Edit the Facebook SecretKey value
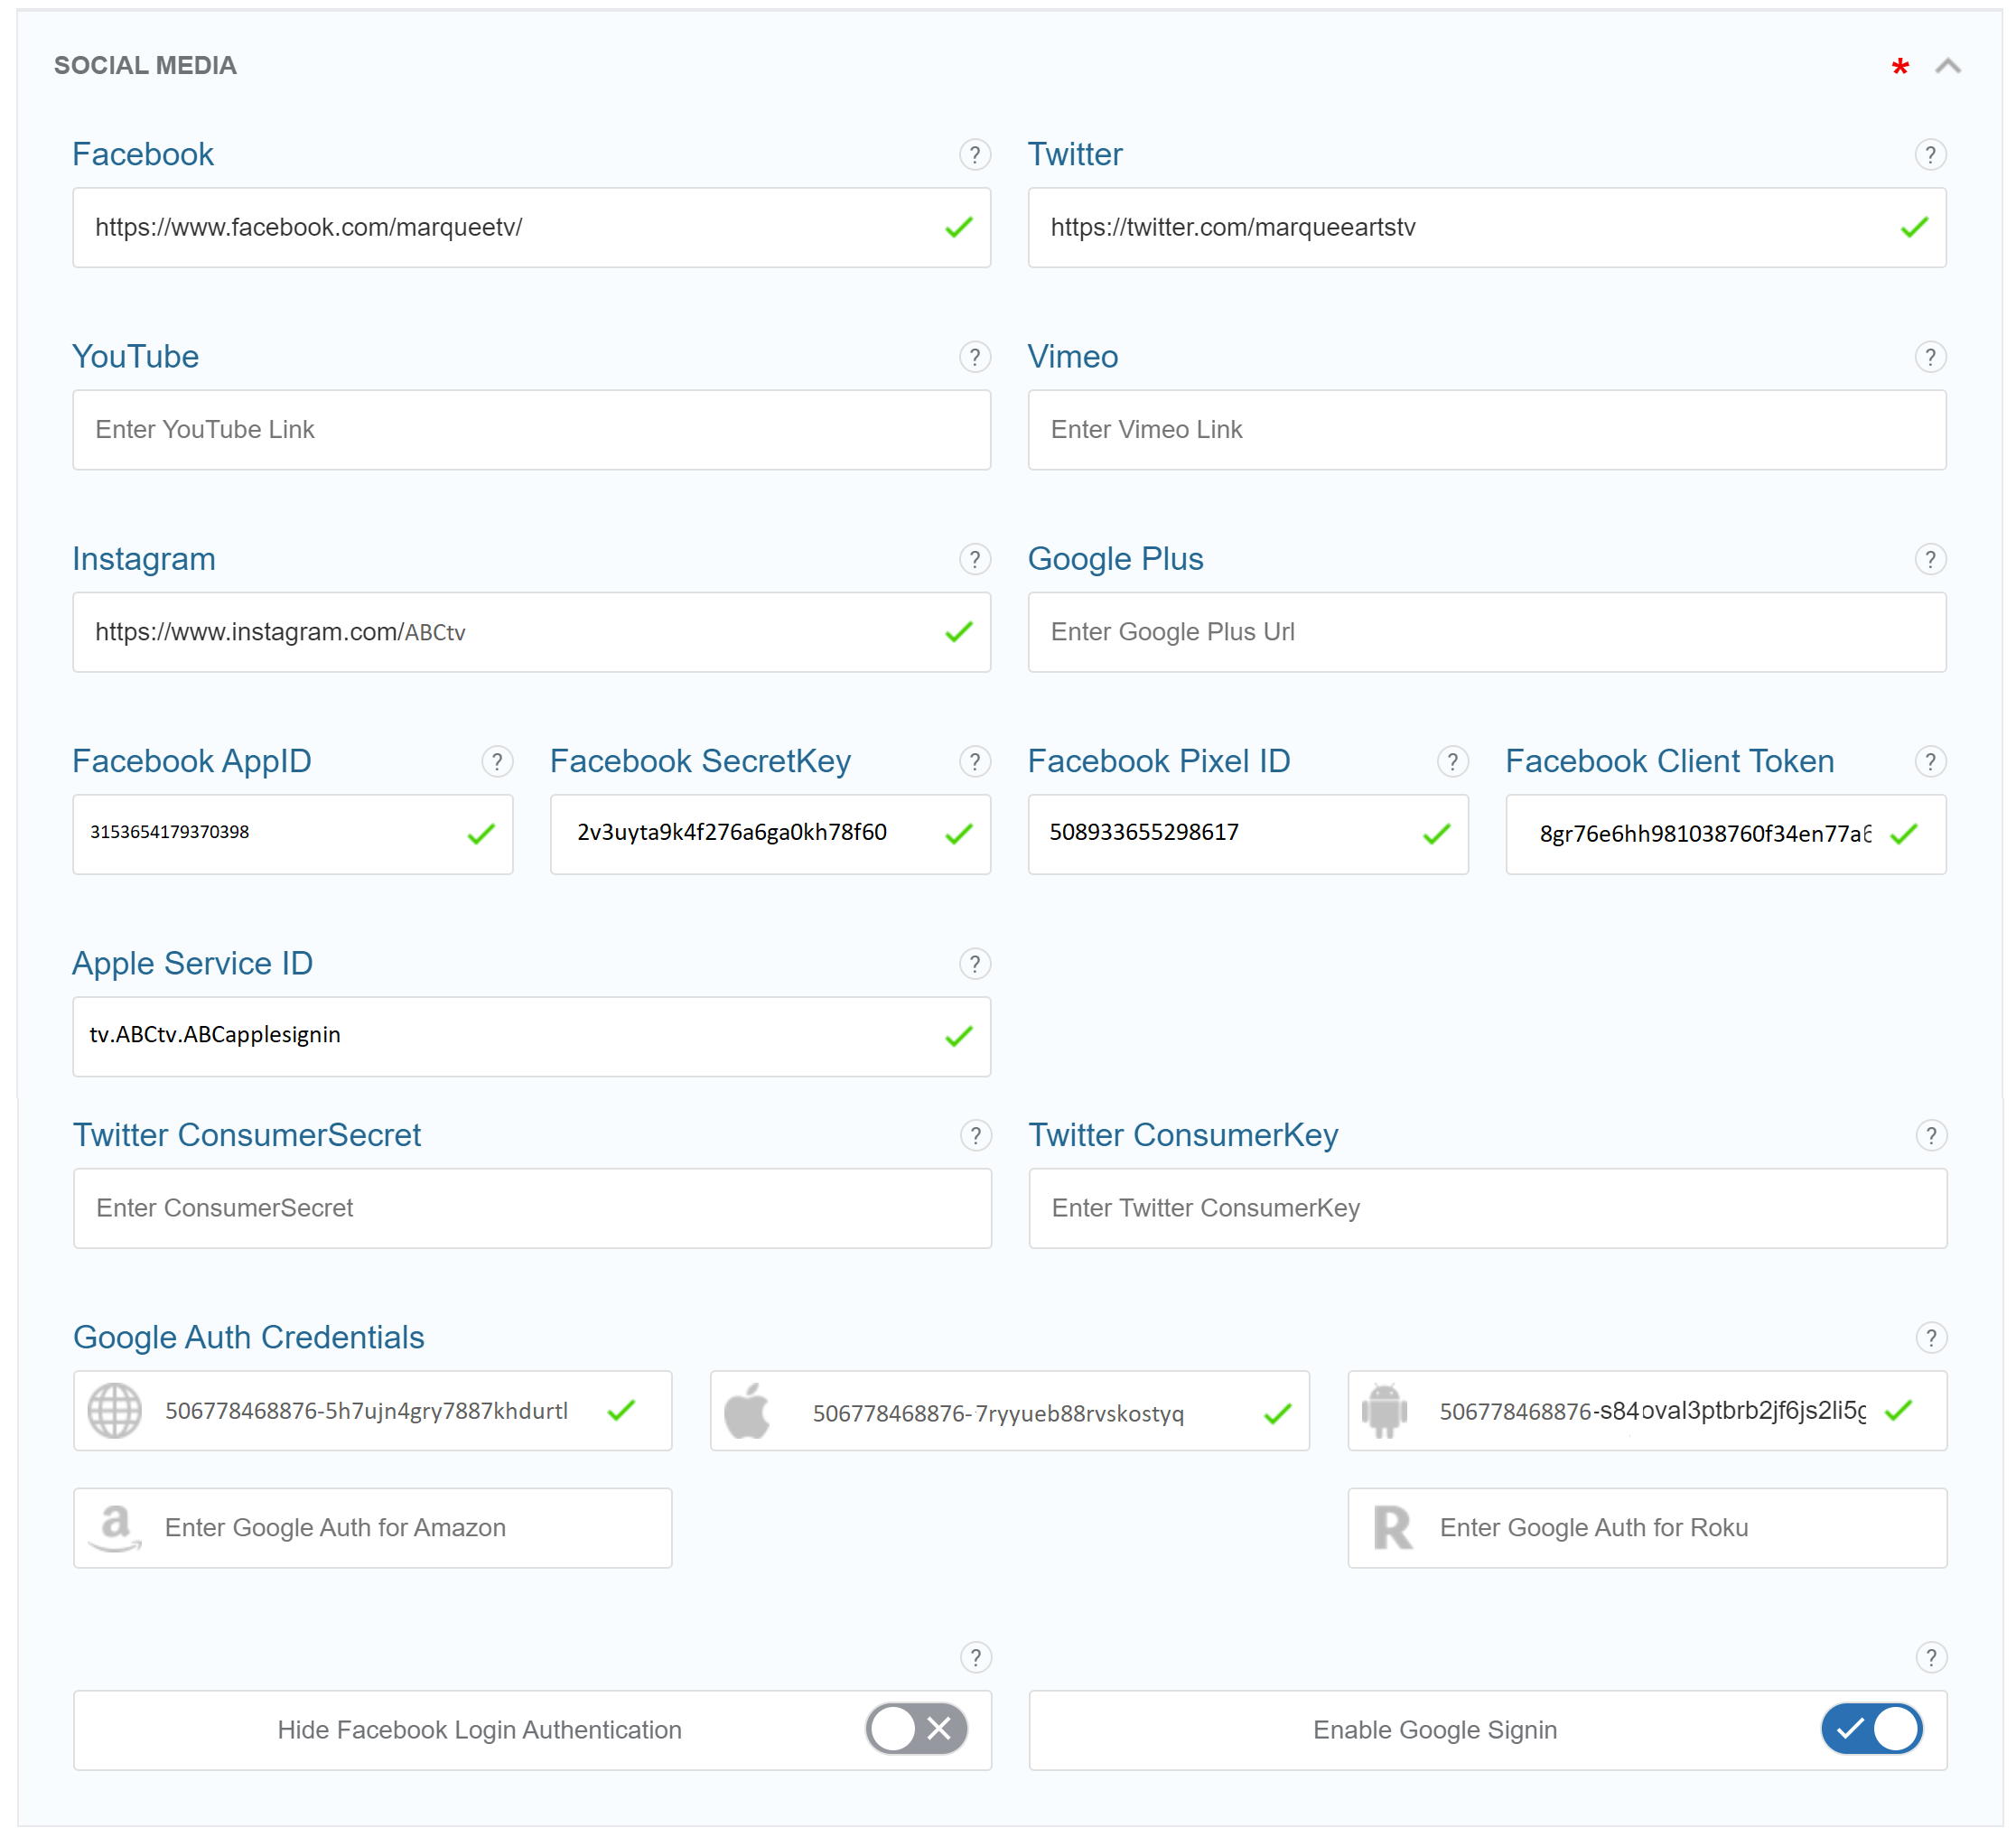The image size is (2016, 1837). [x=770, y=834]
